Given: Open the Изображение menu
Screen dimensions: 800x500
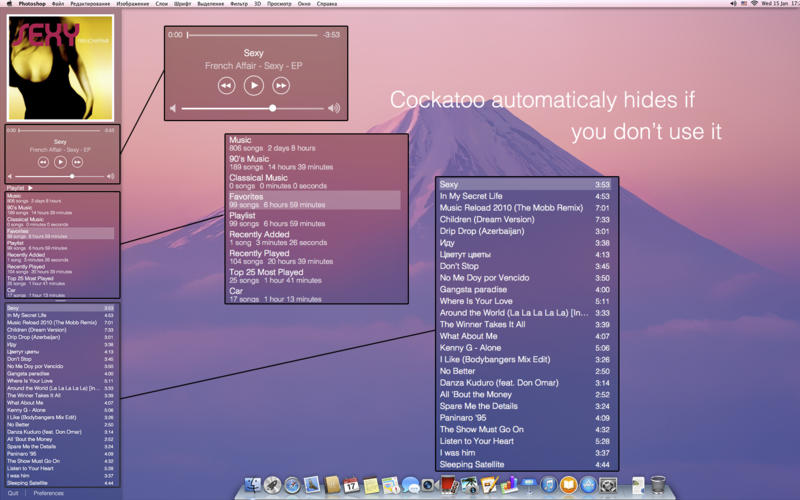Looking at the screenshot, I should tap(133, 4).
